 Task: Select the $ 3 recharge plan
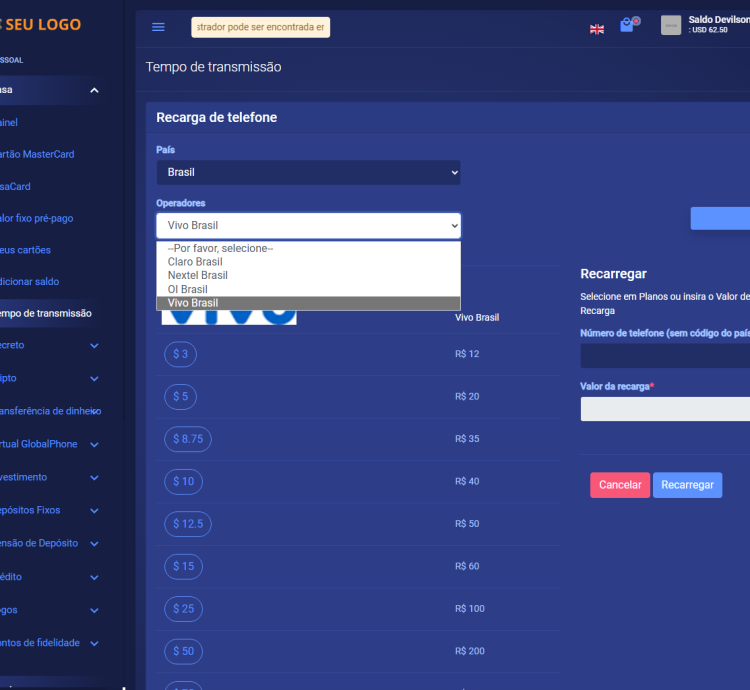182,354
